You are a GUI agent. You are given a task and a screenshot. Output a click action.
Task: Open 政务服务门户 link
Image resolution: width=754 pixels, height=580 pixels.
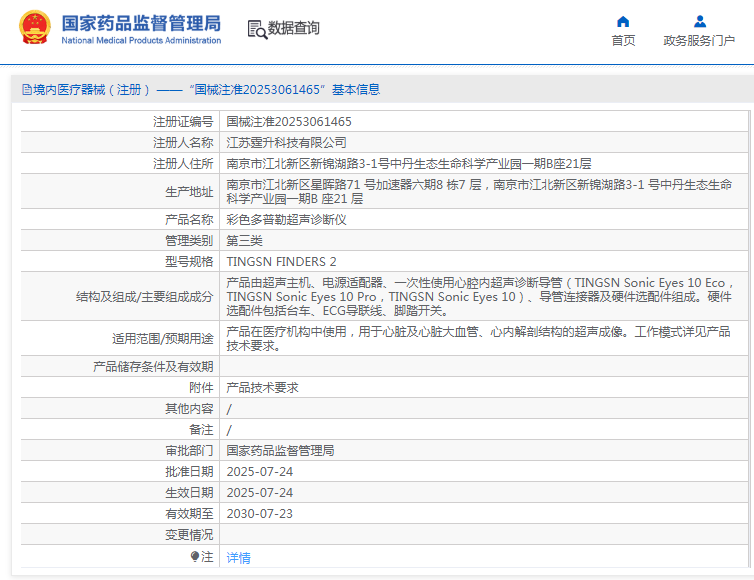699,40
